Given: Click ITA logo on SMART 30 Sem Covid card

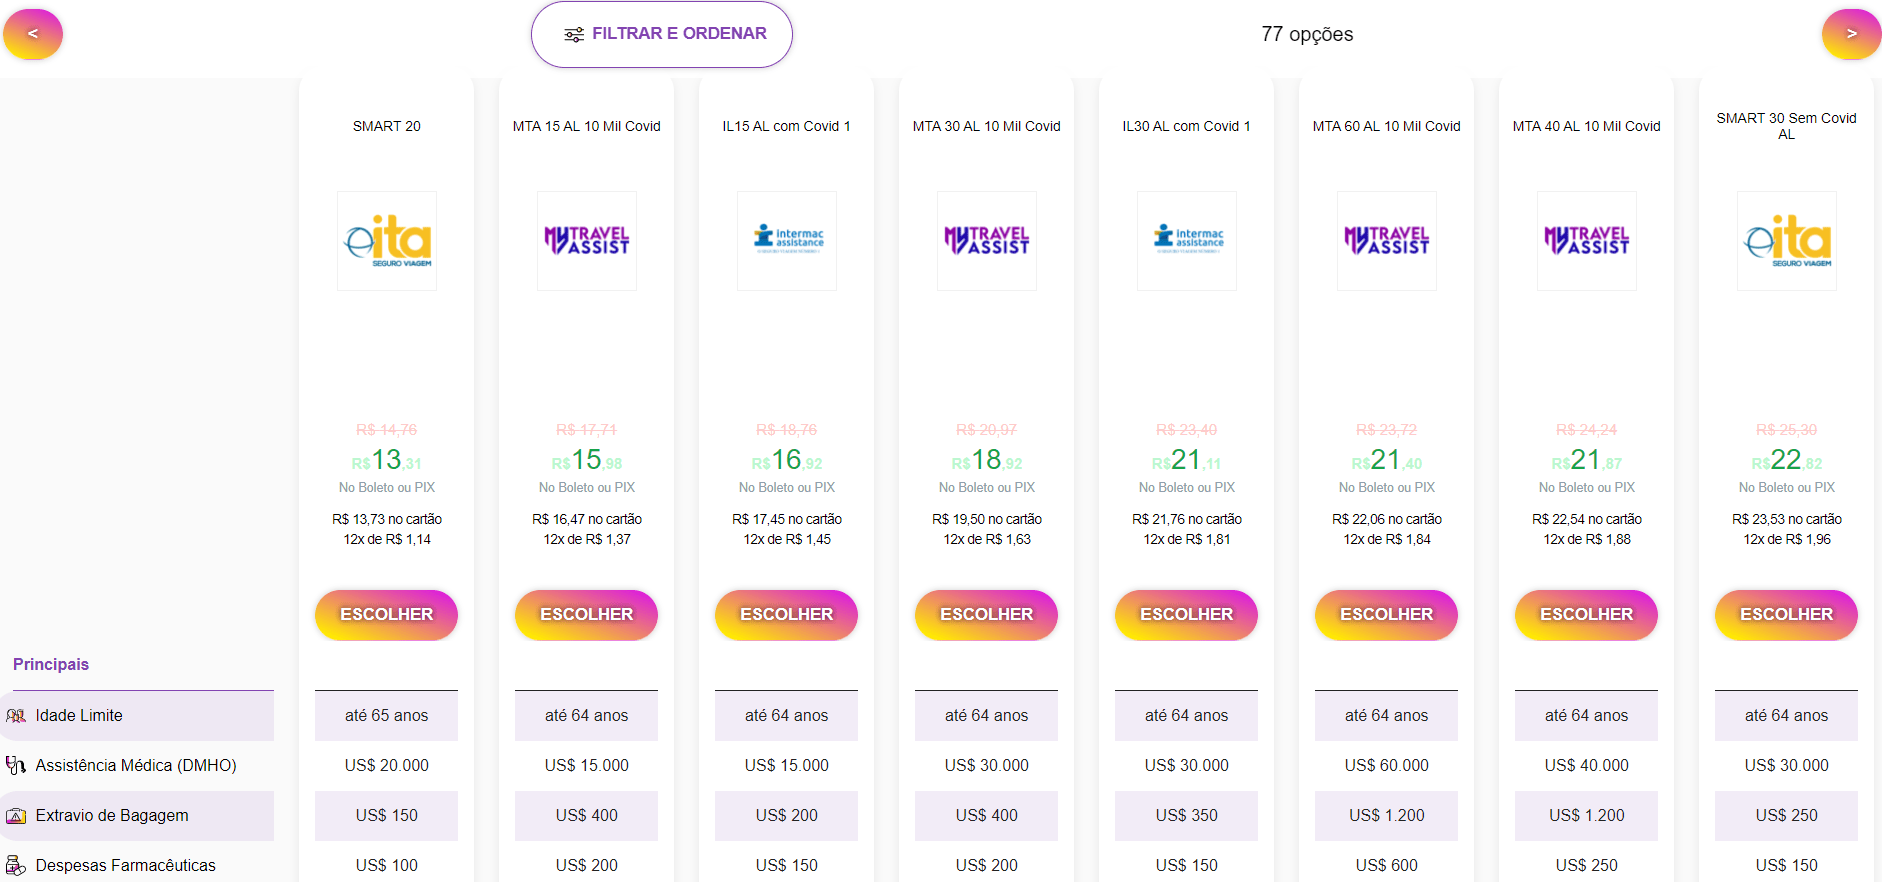Looking at the screenshot, I should (x=1787, y=241).
